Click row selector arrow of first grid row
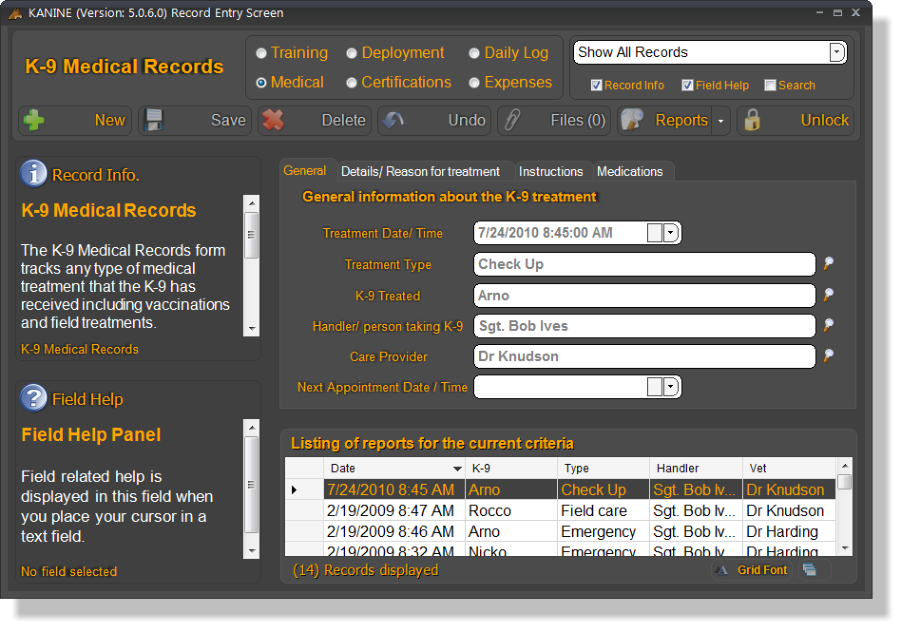Viewport: 900px width, 629px height. point(294,490)
